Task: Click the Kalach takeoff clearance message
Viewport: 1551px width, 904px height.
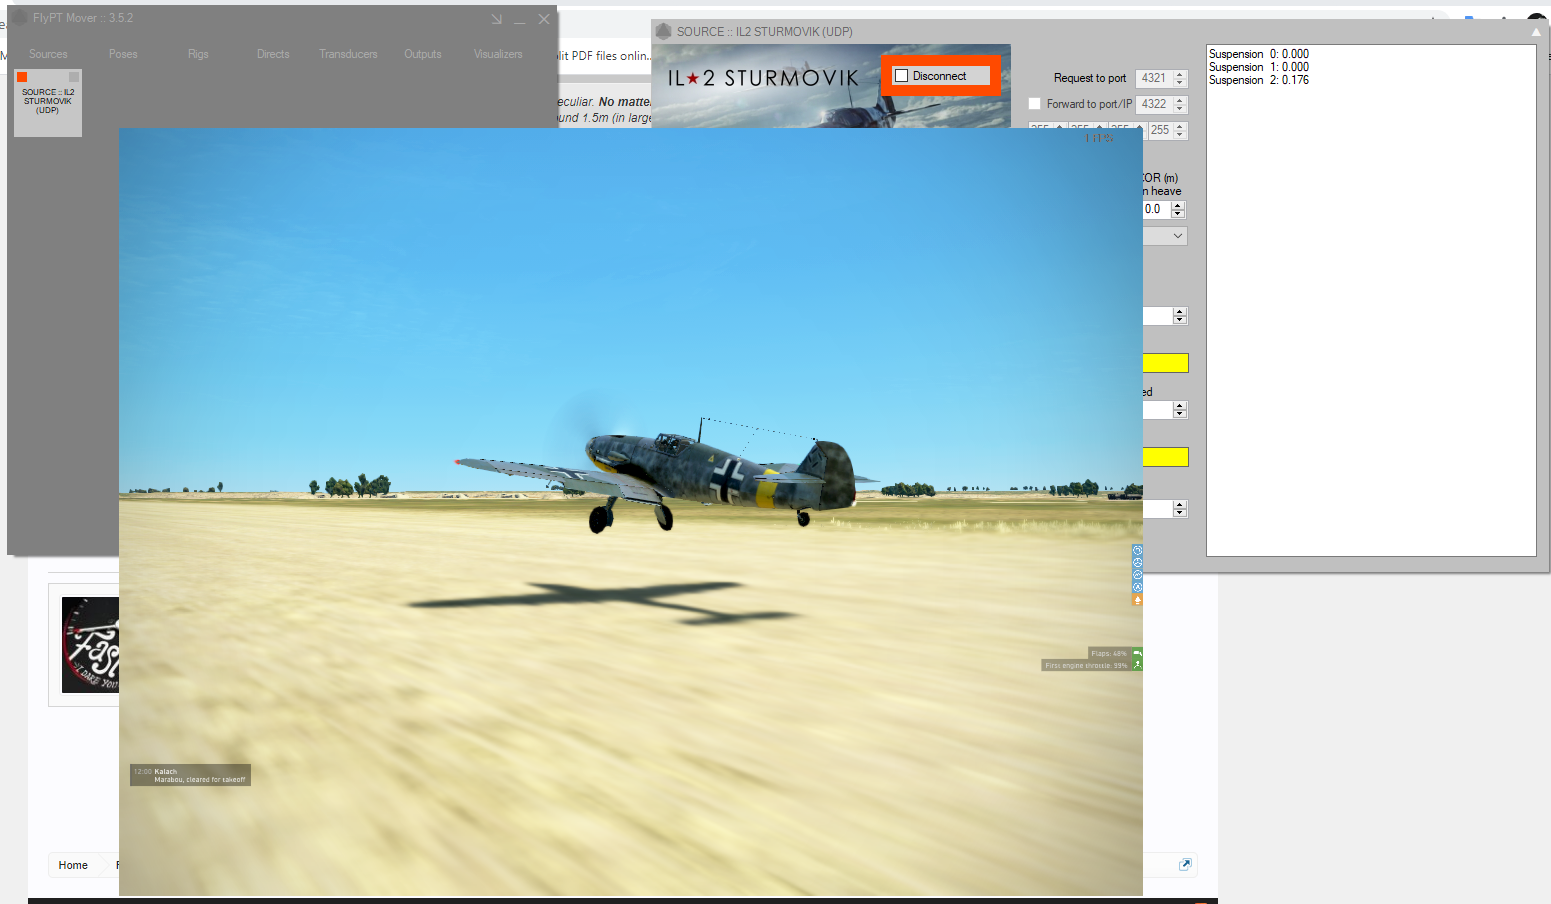Action: pyautogui.click(x=190, y=775)
